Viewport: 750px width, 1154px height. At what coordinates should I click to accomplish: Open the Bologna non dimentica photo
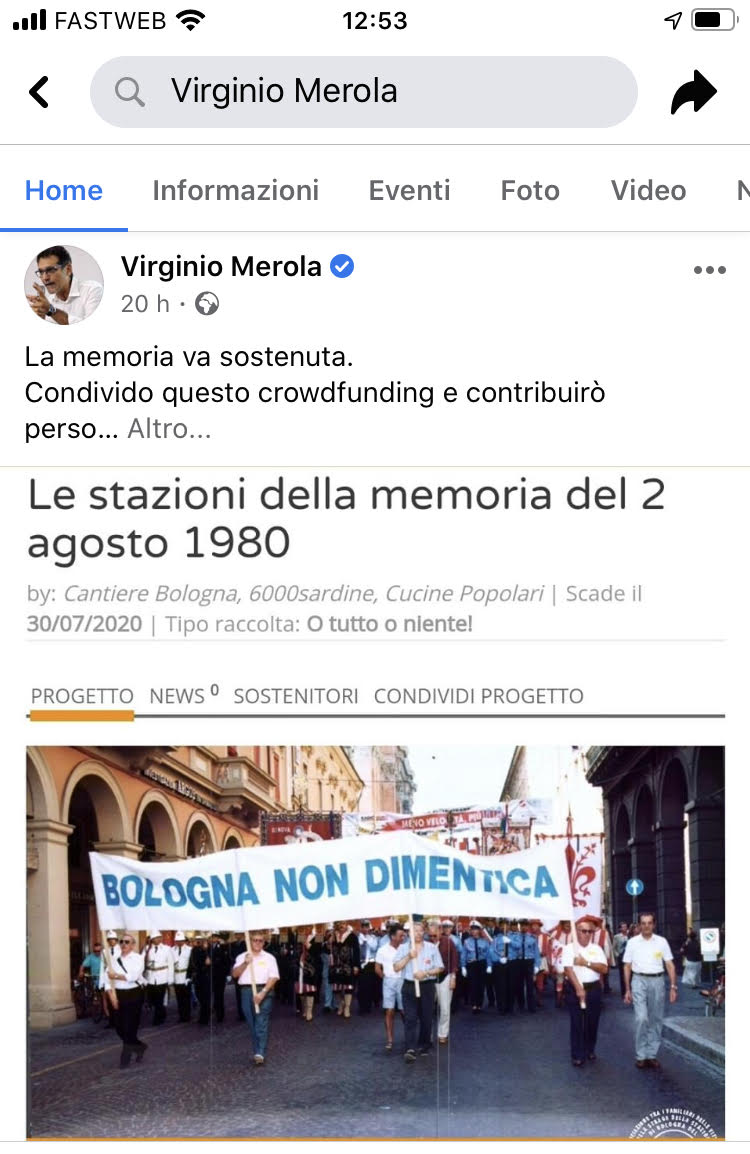[x=375, y=943]
